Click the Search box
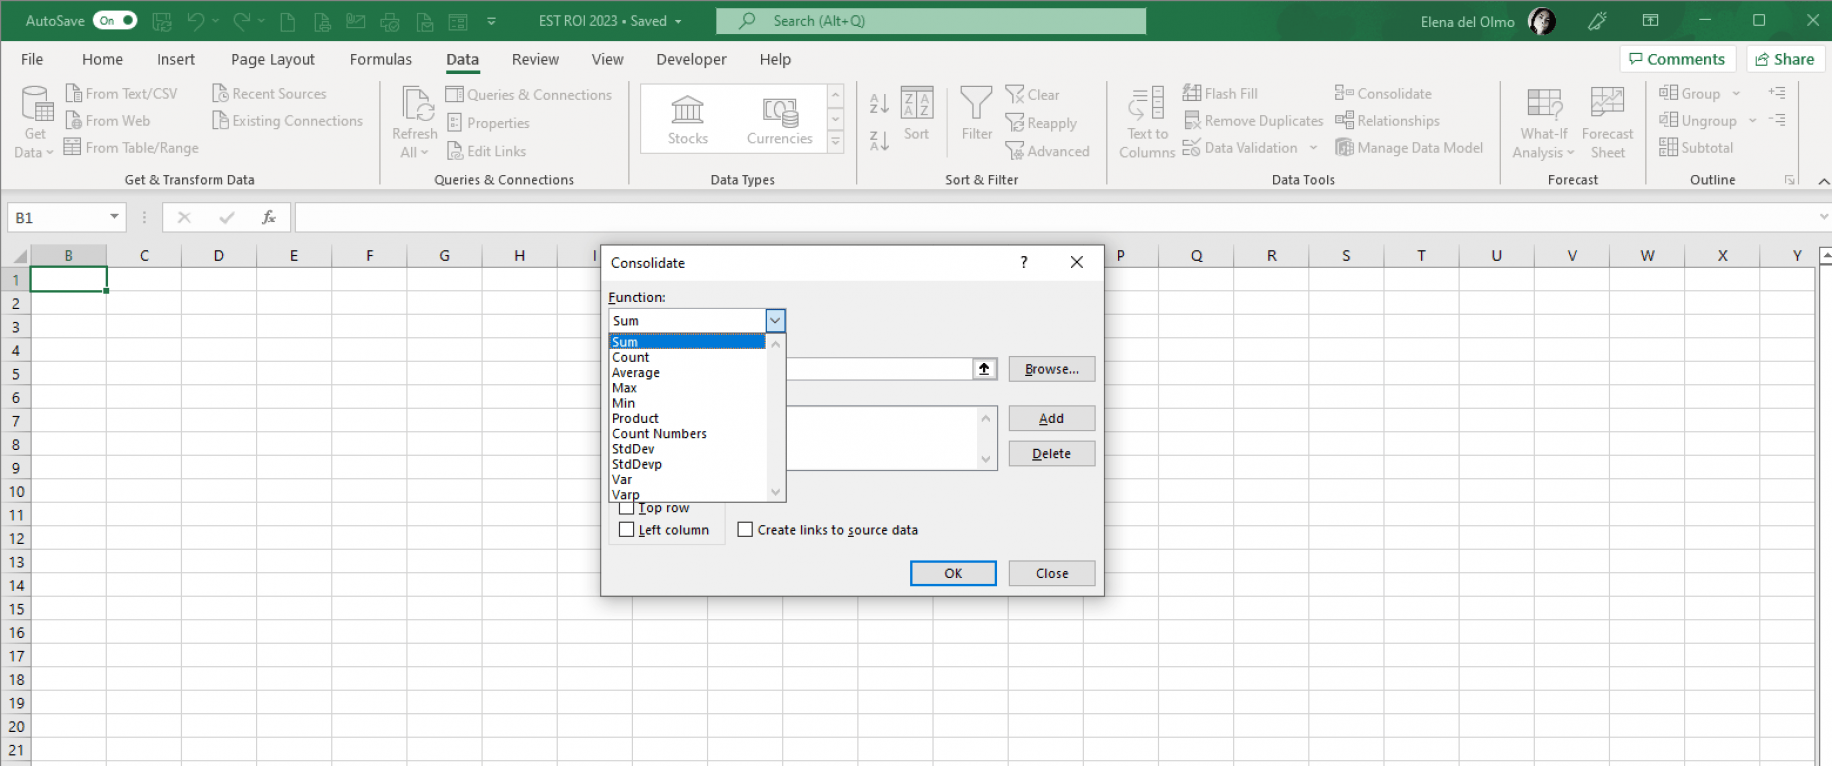This screenshot has width=1832, height=766. pyautogui.click(x=931, y=21)
